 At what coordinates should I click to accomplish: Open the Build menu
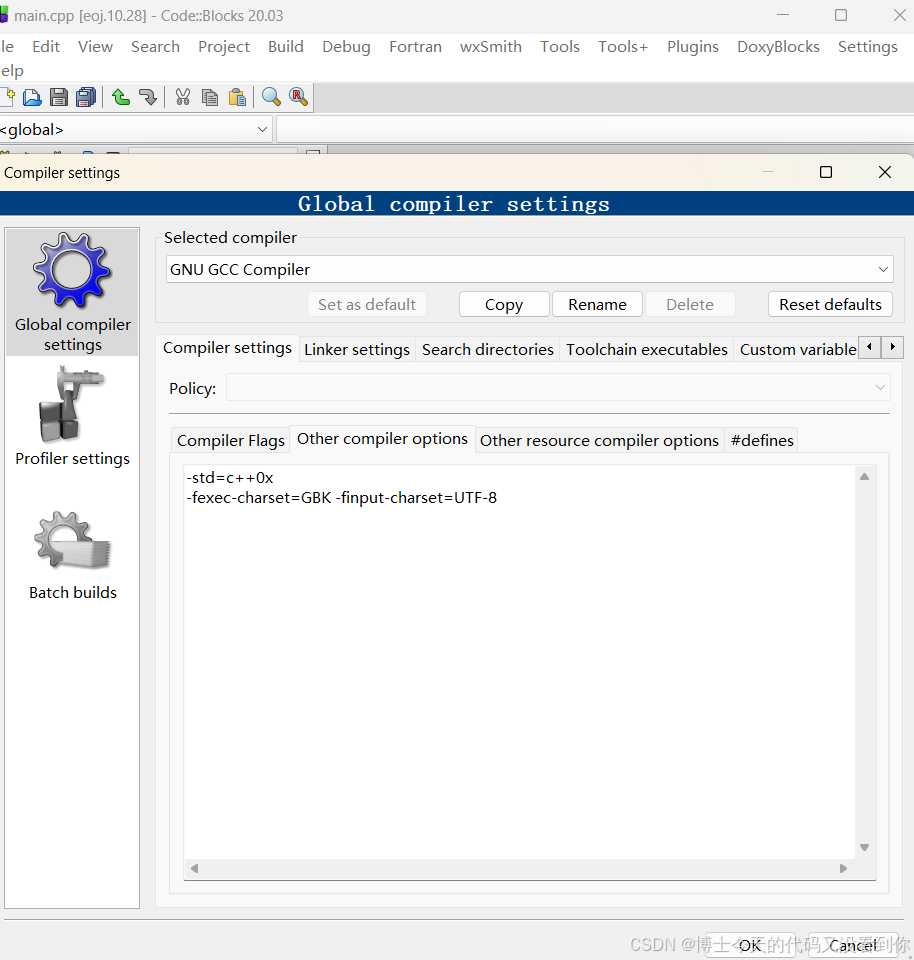click(286, 47)
